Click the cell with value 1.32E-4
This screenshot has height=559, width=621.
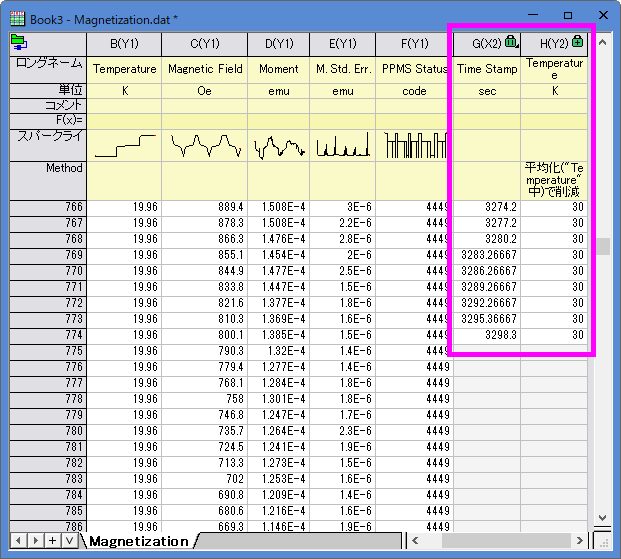pos(279,351)
